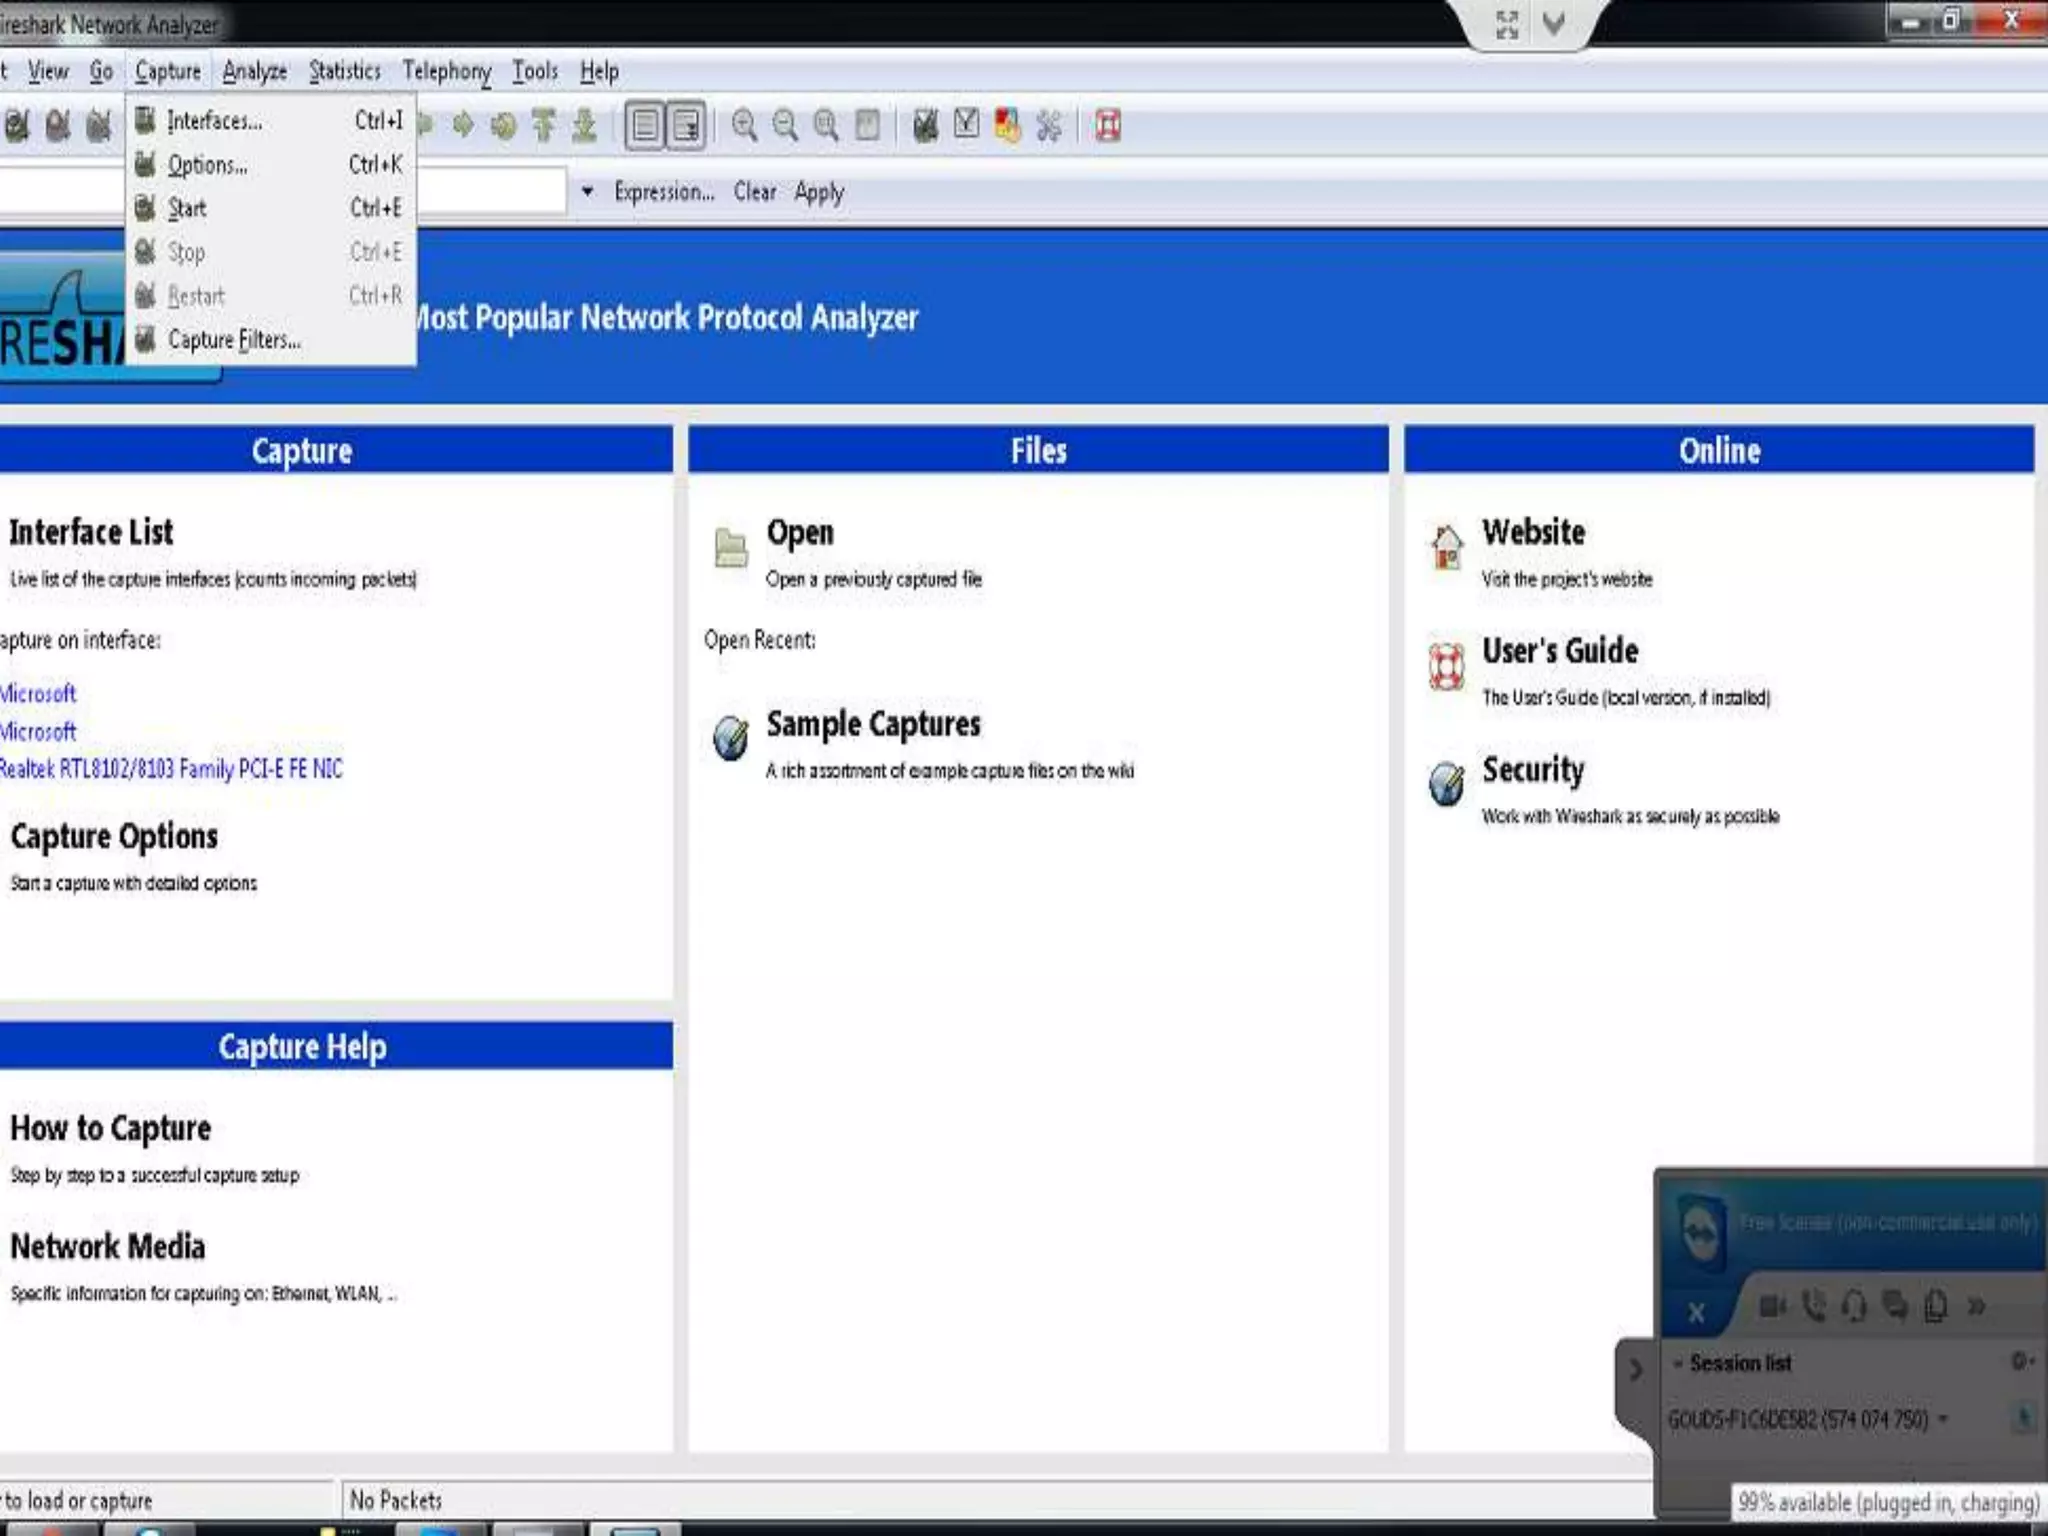The width and height of the screenshot is (2048, 1536).
Task: Open the filter history dropdown arrow
Action: [x=587, y=191]
